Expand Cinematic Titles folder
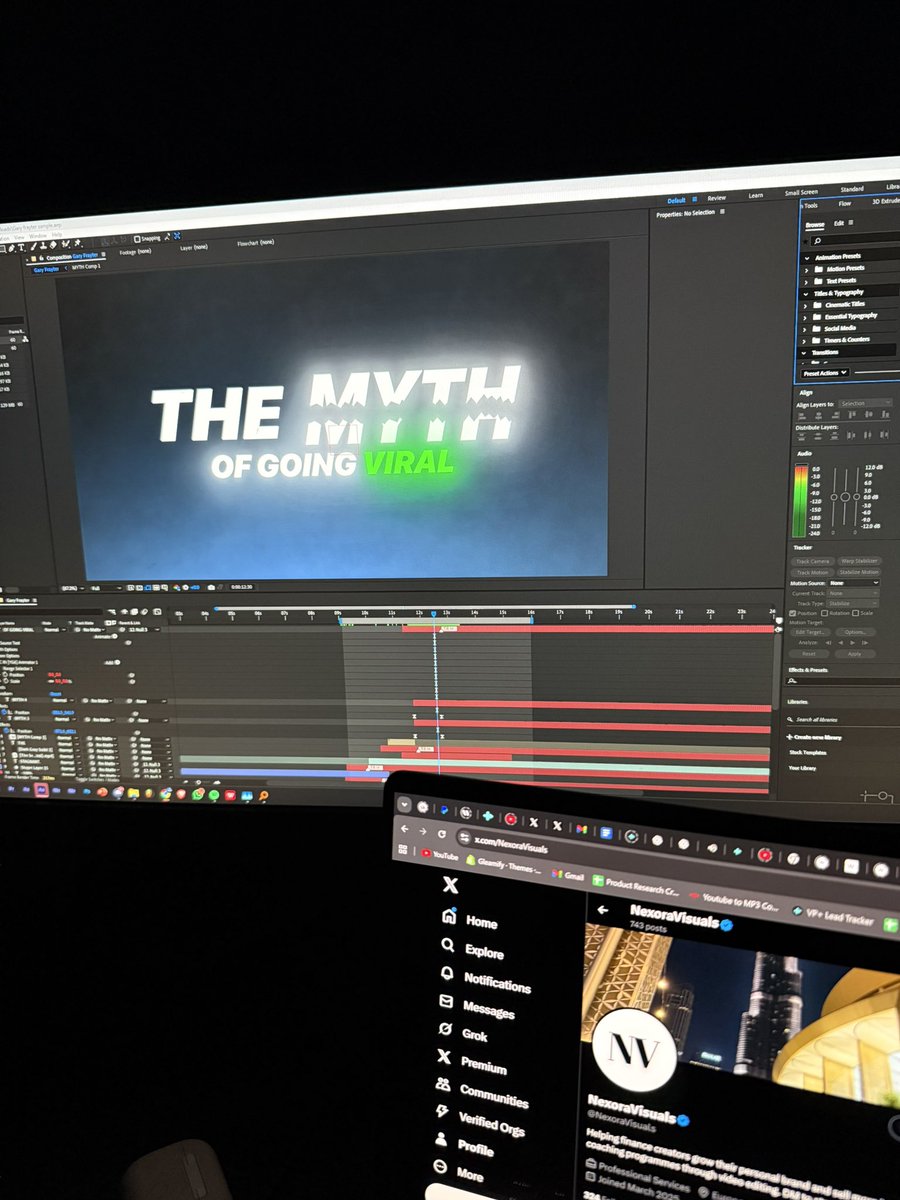Screen dimensions: 900x1200 807,304
